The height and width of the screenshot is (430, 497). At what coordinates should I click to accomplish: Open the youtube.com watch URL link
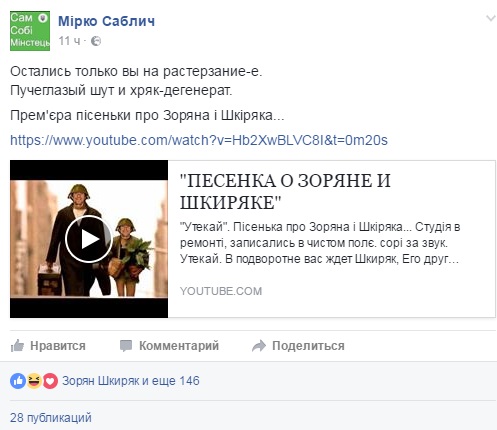pyautogui.click(x=199, y=140)
